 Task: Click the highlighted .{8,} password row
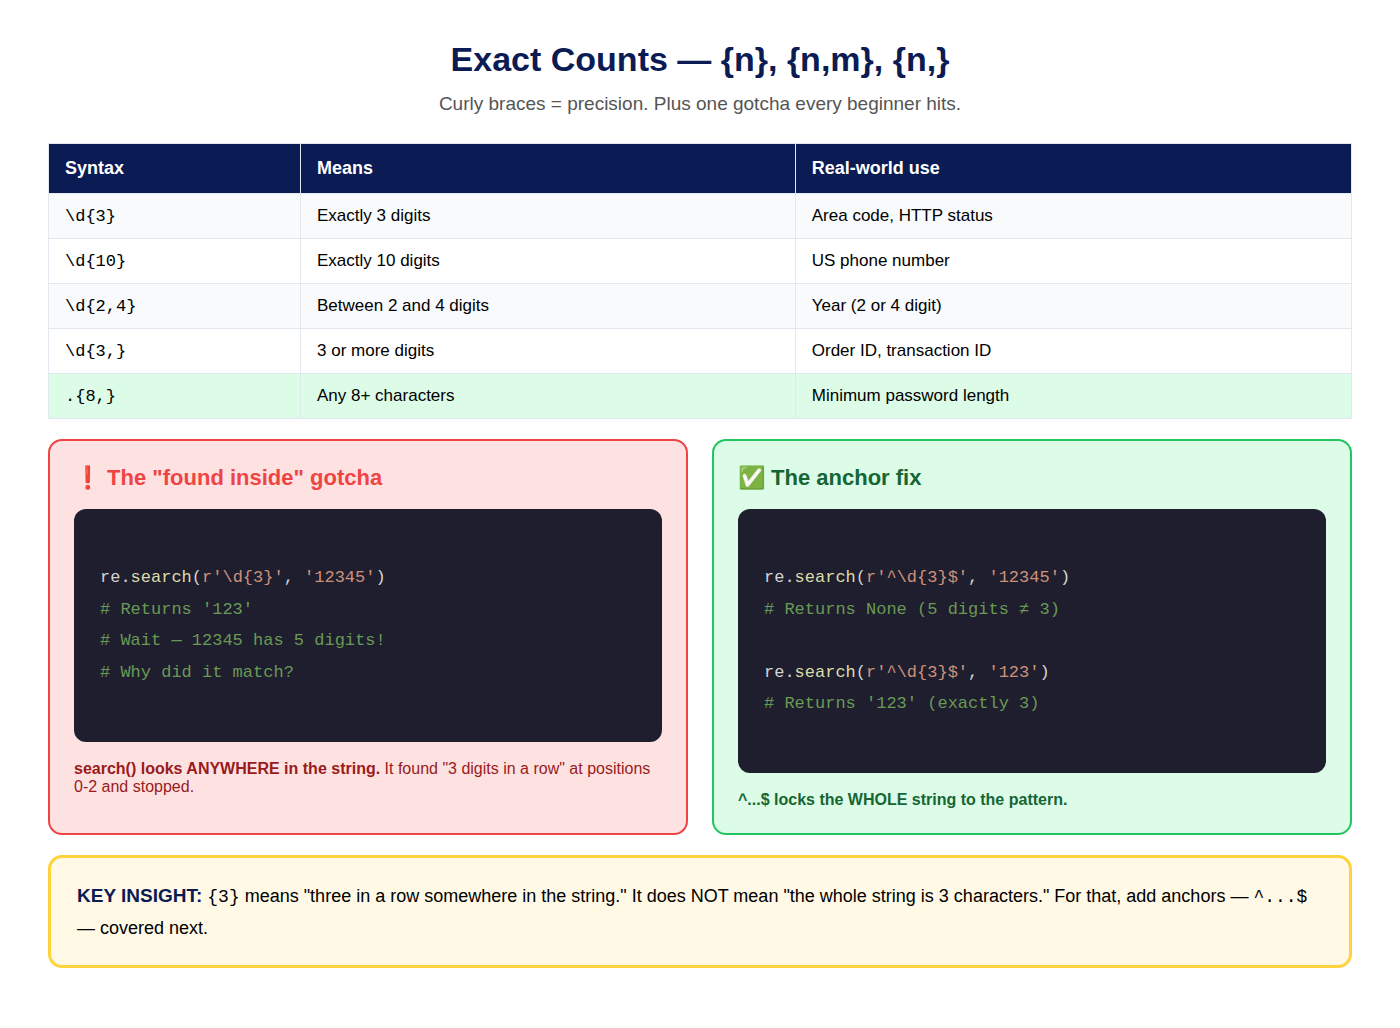point(700,396)
